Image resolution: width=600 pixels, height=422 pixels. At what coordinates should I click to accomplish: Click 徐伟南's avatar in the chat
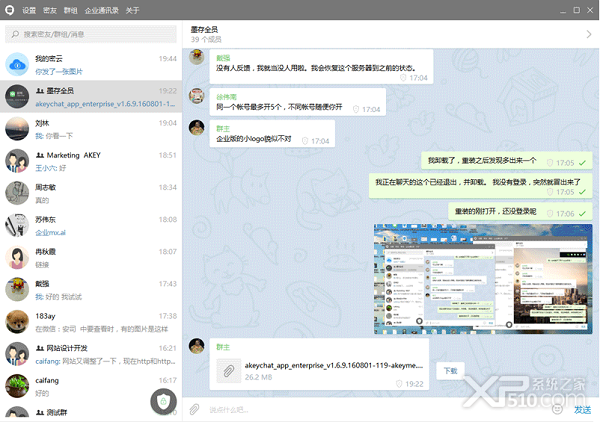coord(197,96)
